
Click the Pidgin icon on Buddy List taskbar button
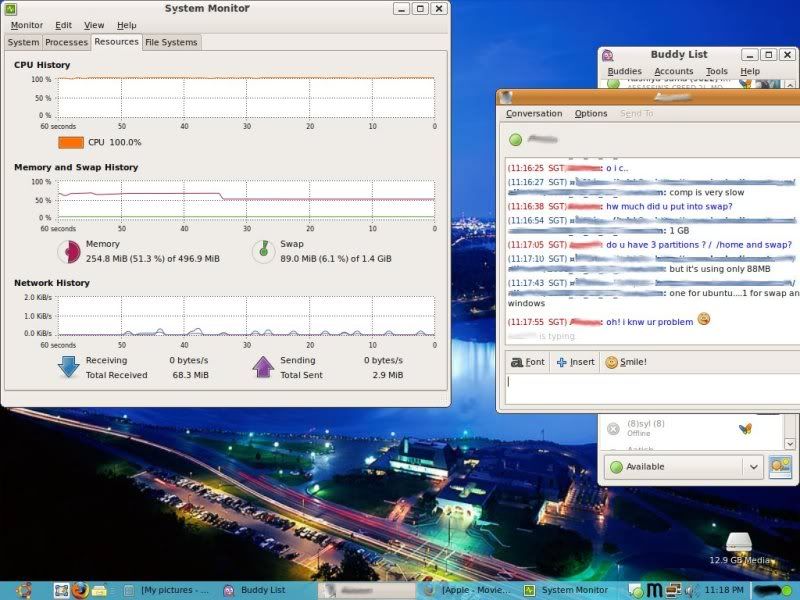(229, 591)
